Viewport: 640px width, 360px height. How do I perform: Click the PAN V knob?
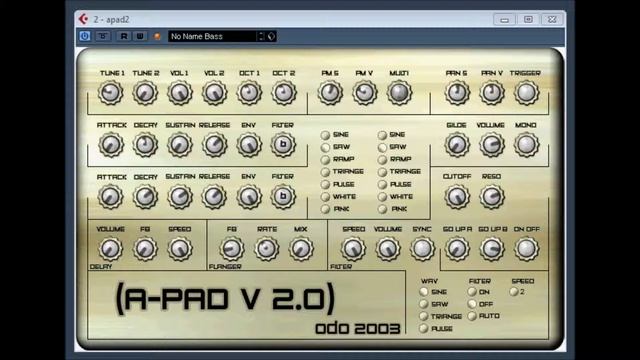tap(491, 93)
